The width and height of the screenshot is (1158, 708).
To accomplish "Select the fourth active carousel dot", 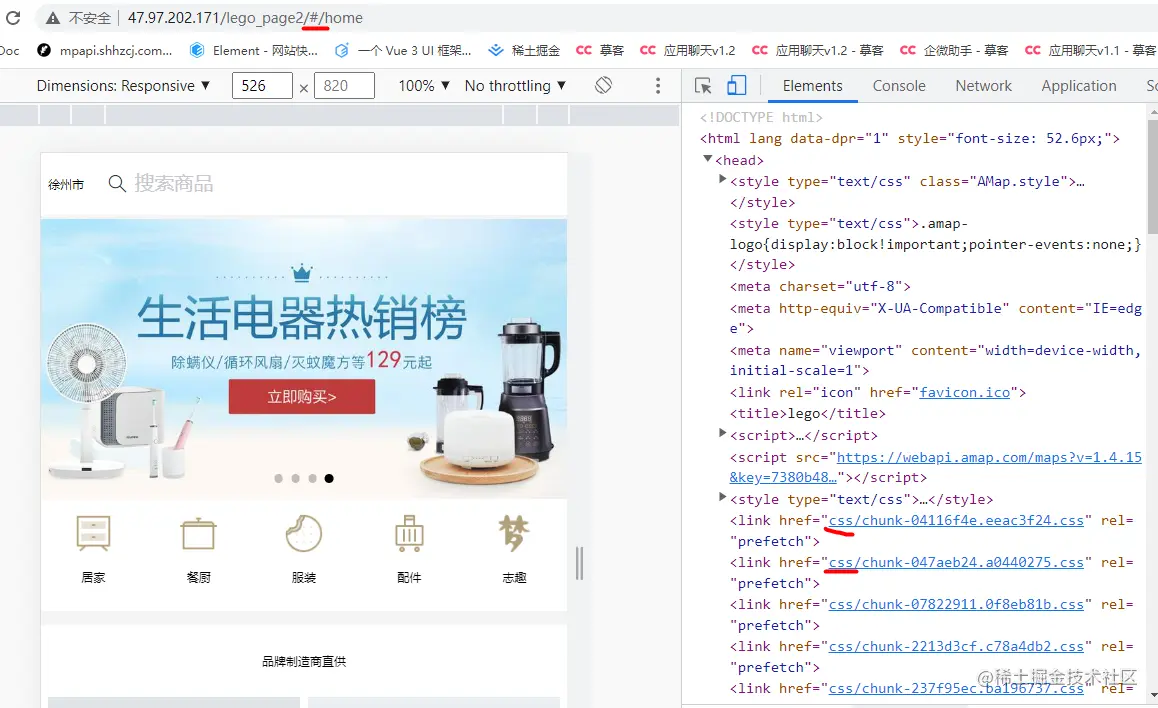I will (x=329, y=478).
